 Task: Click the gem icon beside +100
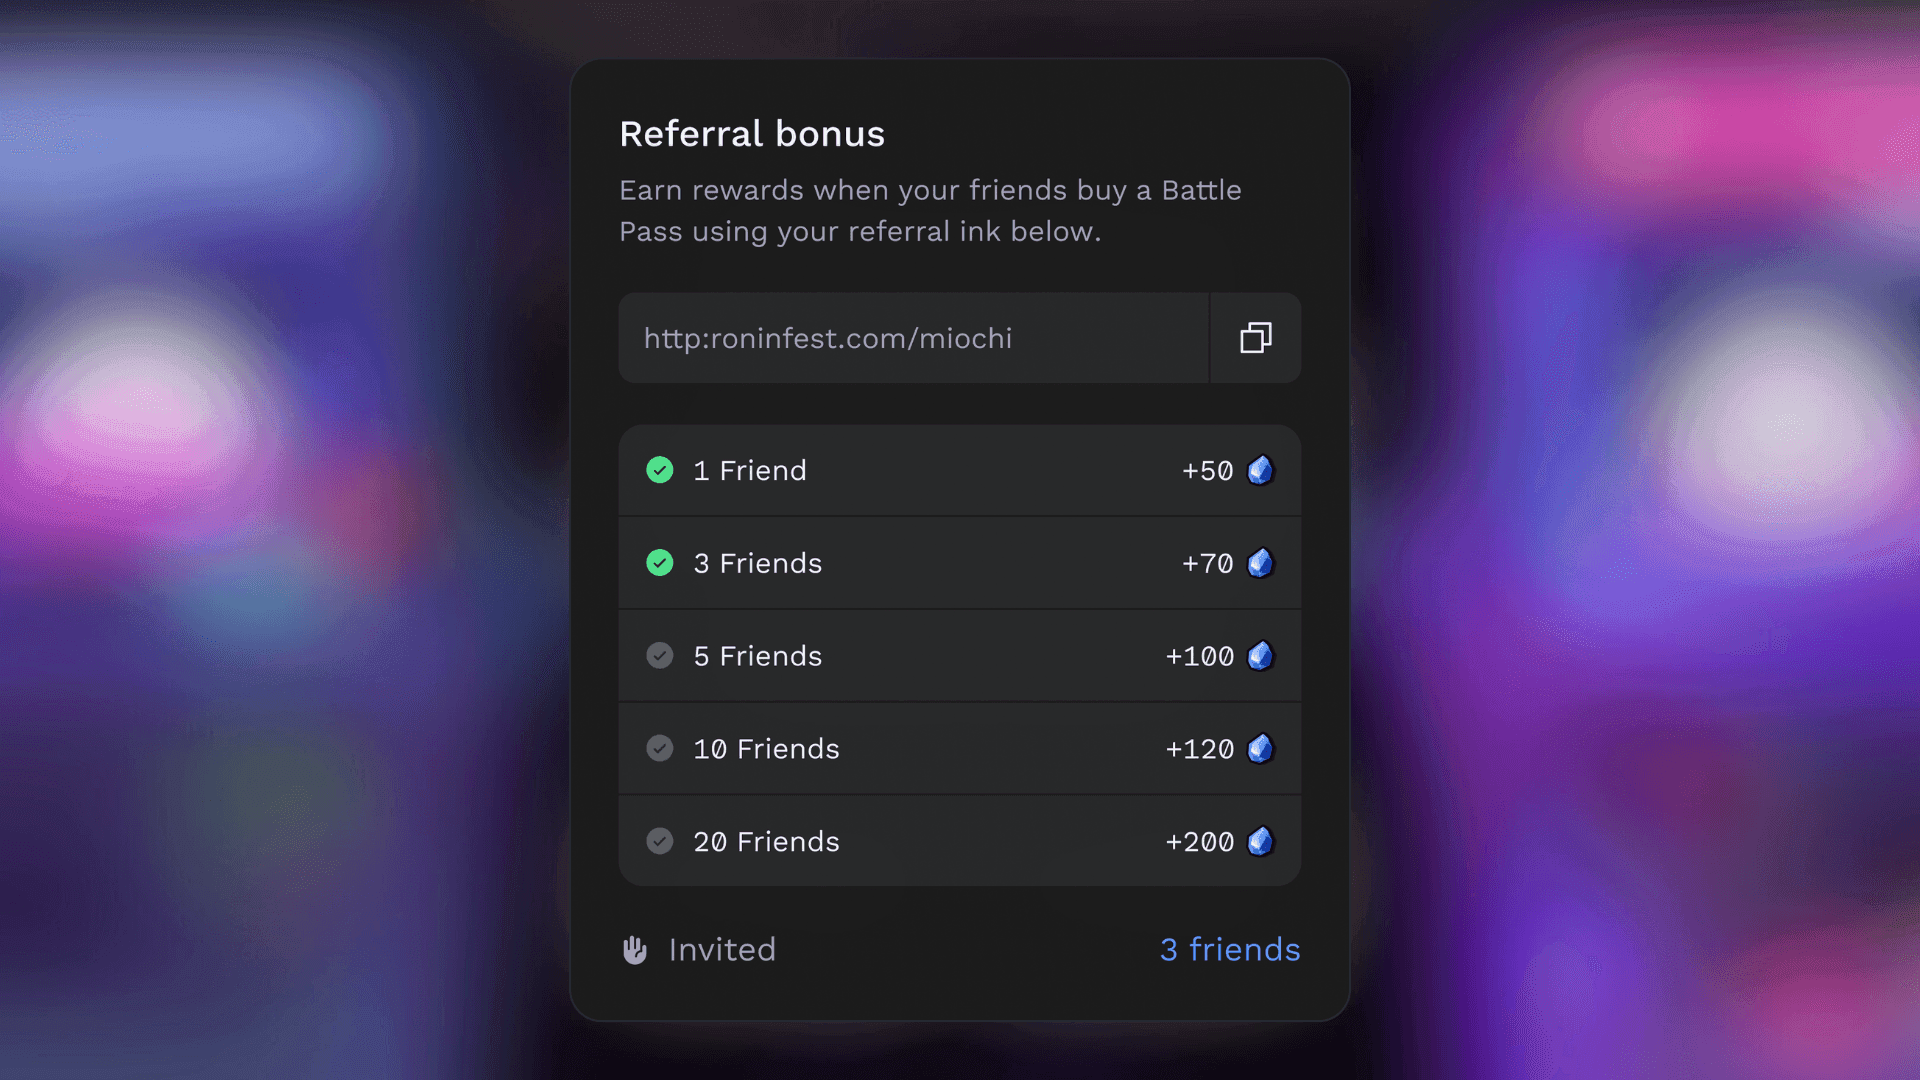coord(1260,656)
